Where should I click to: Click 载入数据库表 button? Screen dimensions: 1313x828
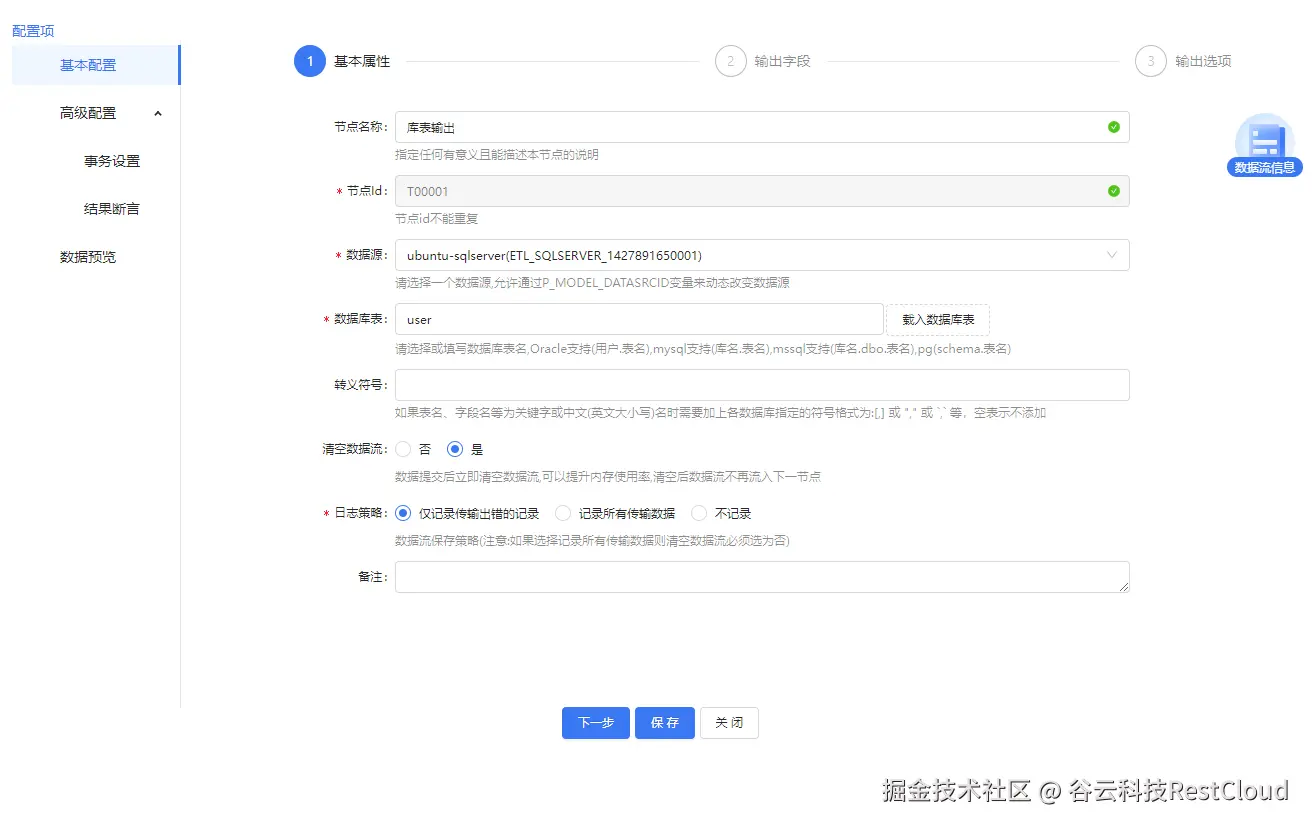click(938, 320)
